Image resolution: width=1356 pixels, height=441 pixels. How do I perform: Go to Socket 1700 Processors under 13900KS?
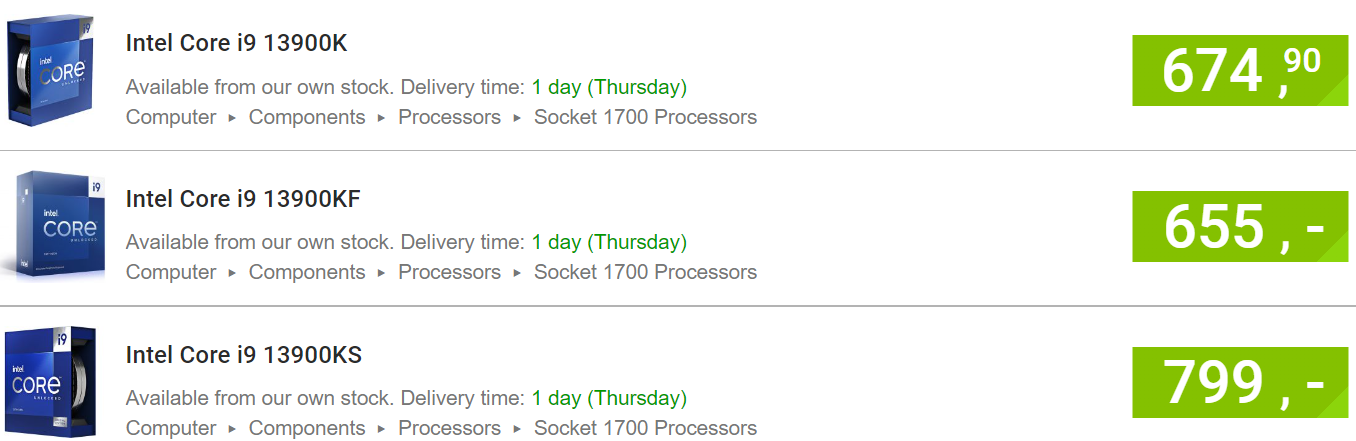point(645,428)
